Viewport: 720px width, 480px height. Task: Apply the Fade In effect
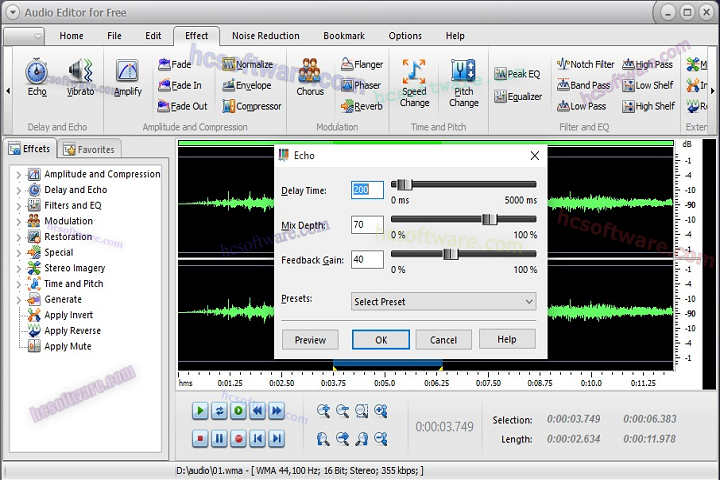[180, 85]
